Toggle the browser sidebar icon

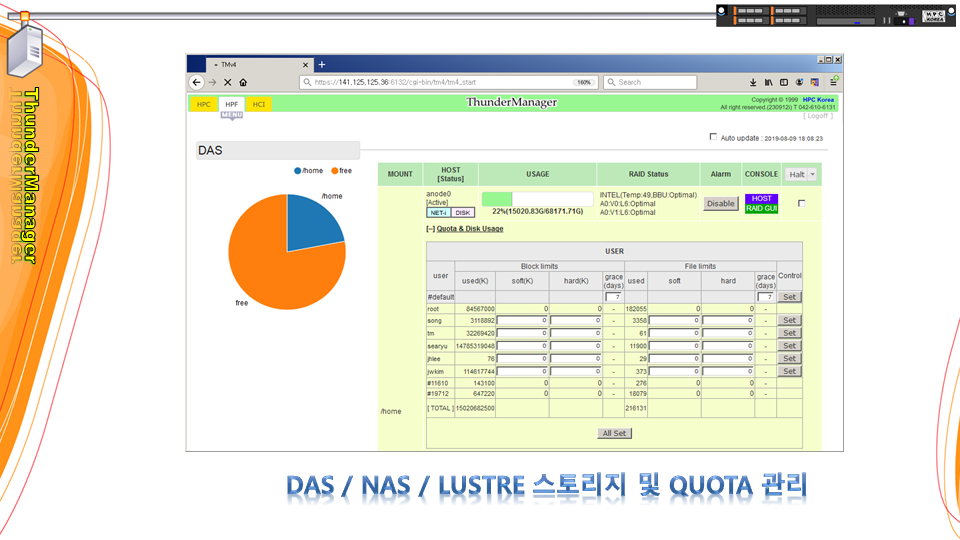(784, 82)
